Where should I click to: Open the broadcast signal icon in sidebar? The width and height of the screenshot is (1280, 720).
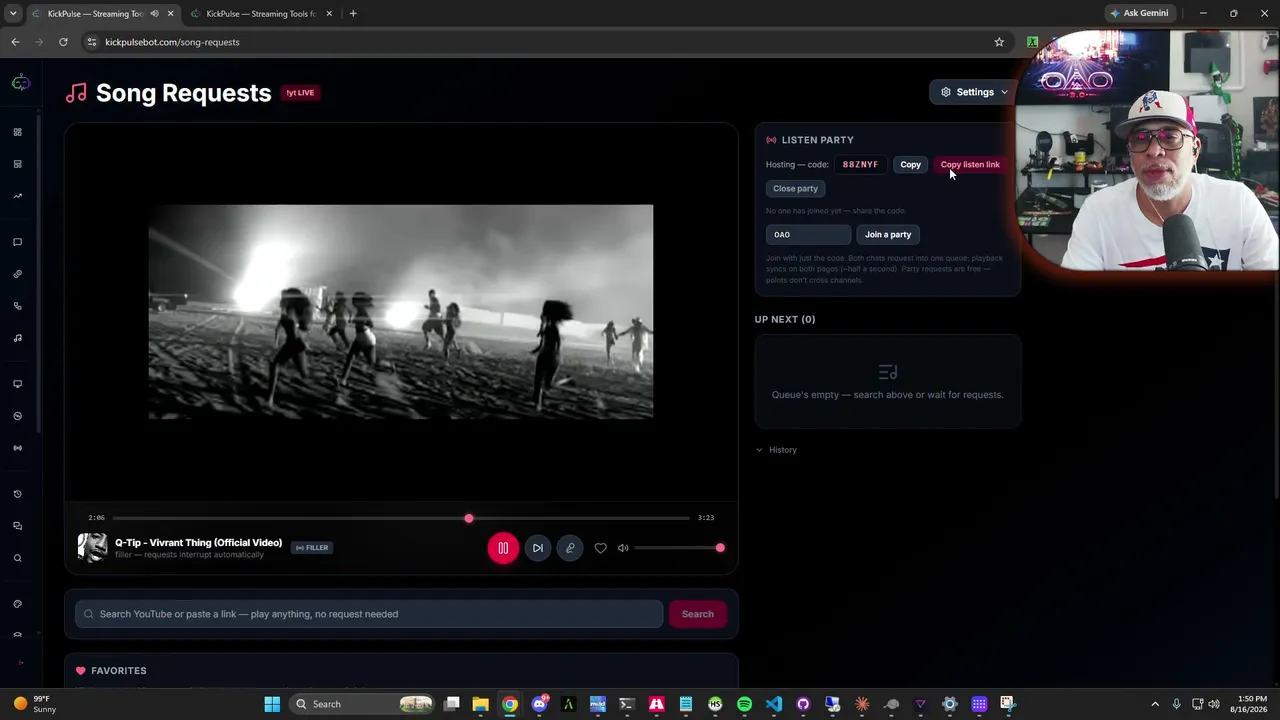tap(17, 448)
